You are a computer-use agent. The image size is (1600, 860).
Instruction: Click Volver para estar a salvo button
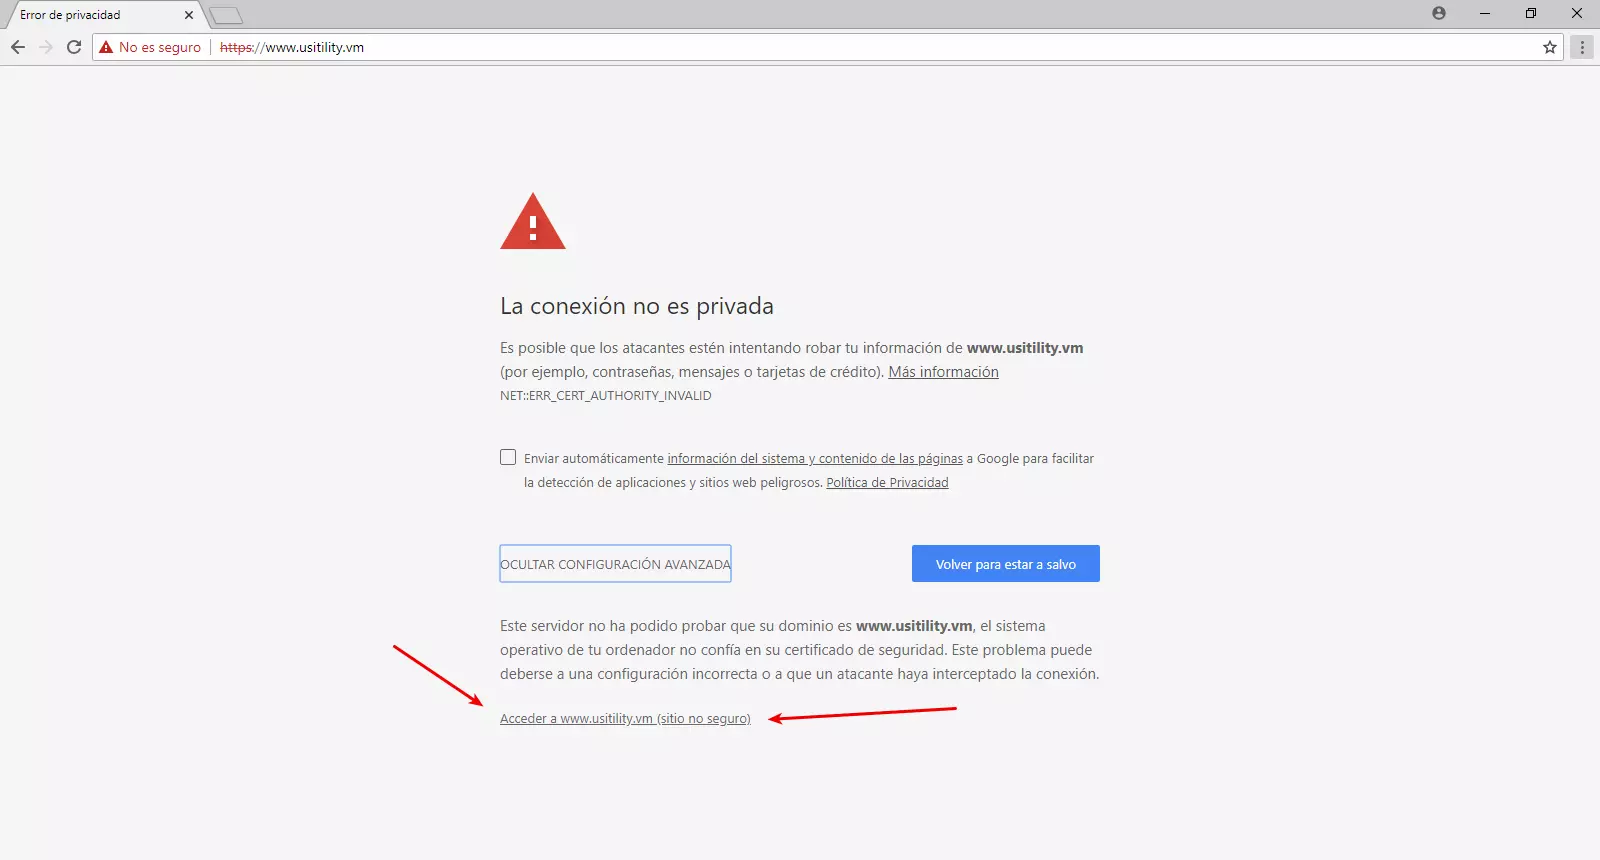pos(1005,564)
